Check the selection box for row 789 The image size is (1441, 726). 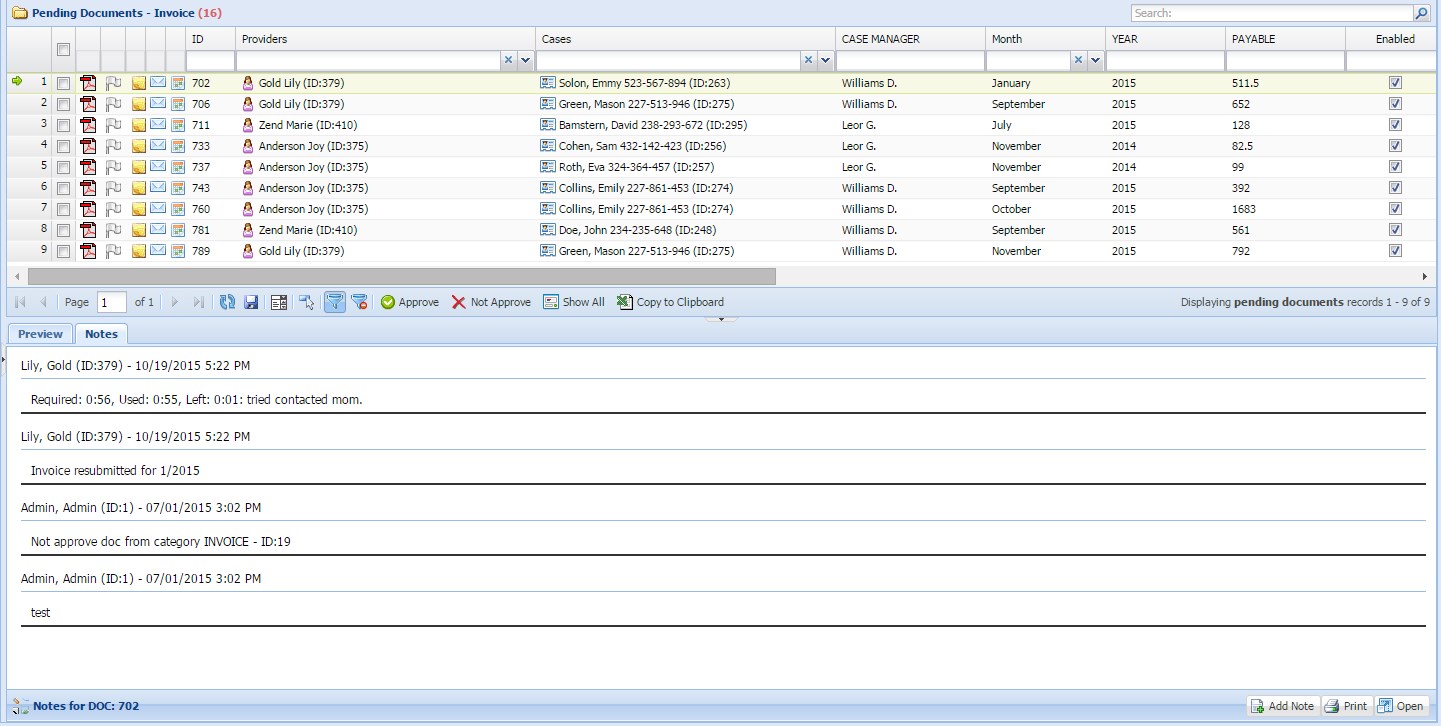63,251
